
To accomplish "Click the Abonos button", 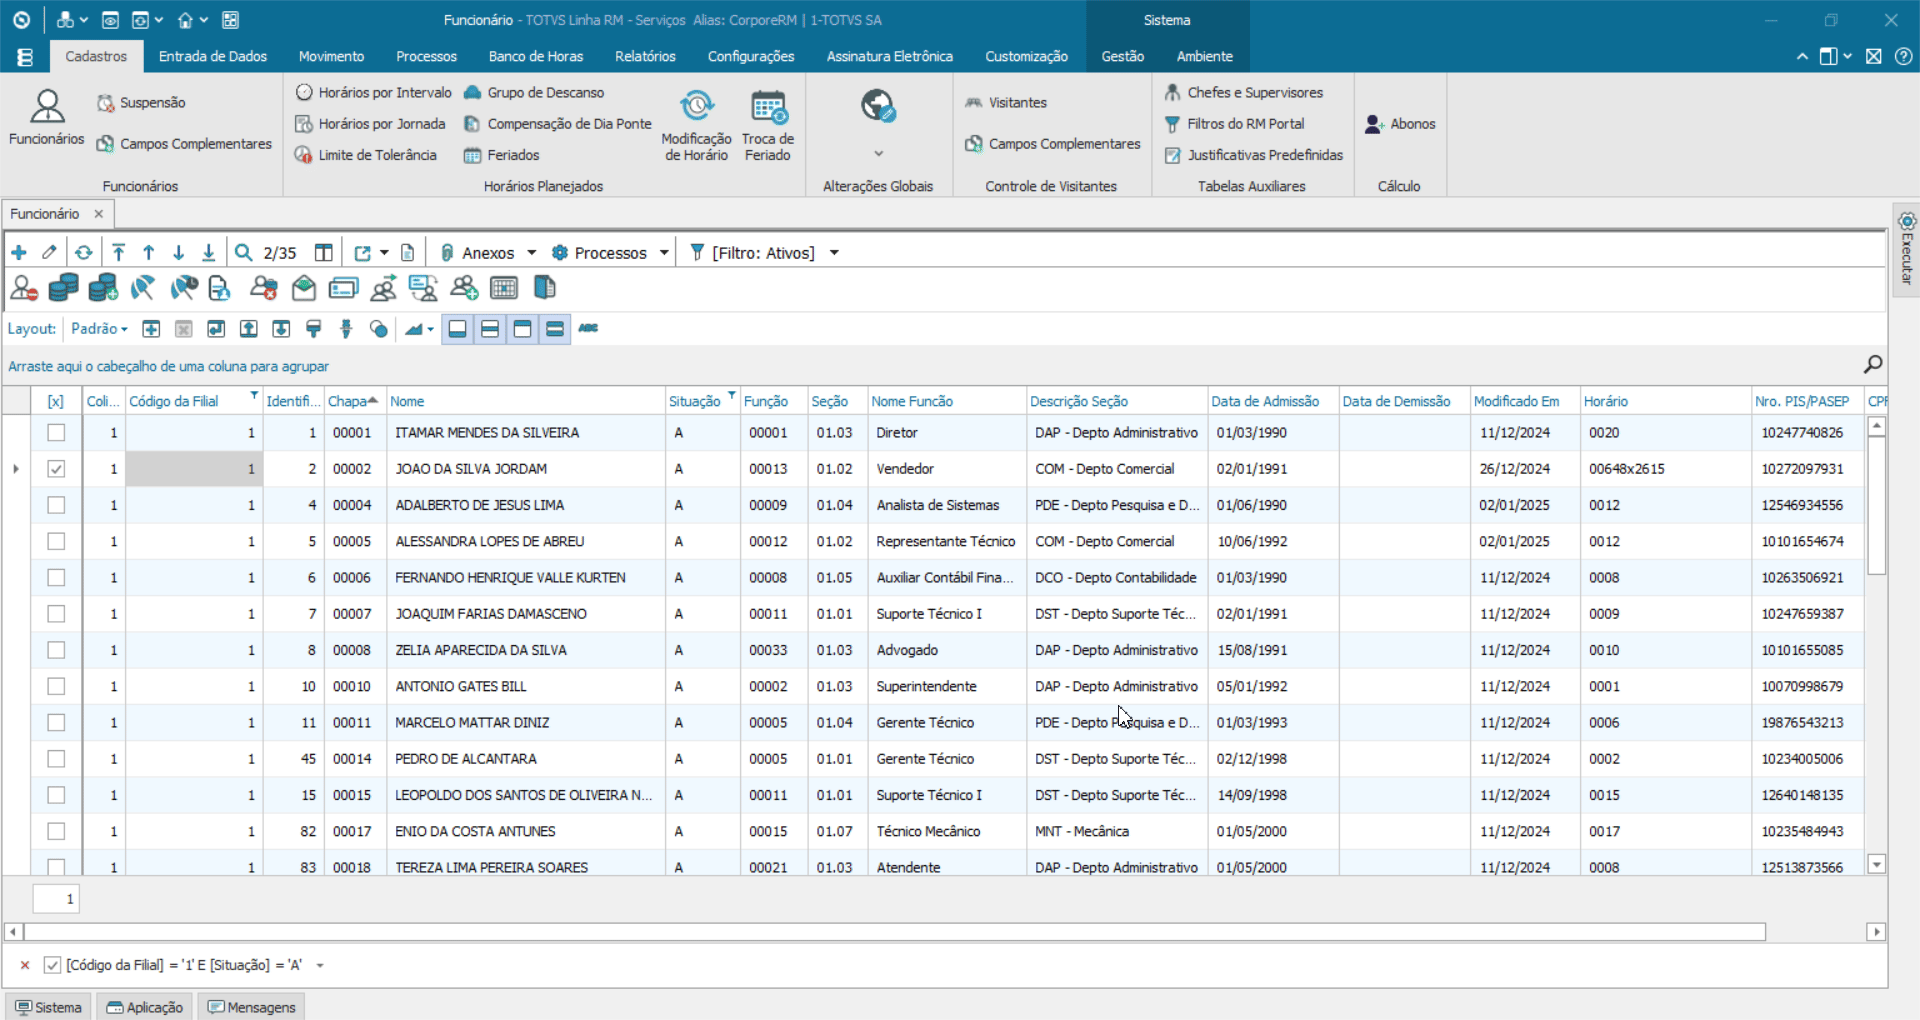I will (1400, 124).
